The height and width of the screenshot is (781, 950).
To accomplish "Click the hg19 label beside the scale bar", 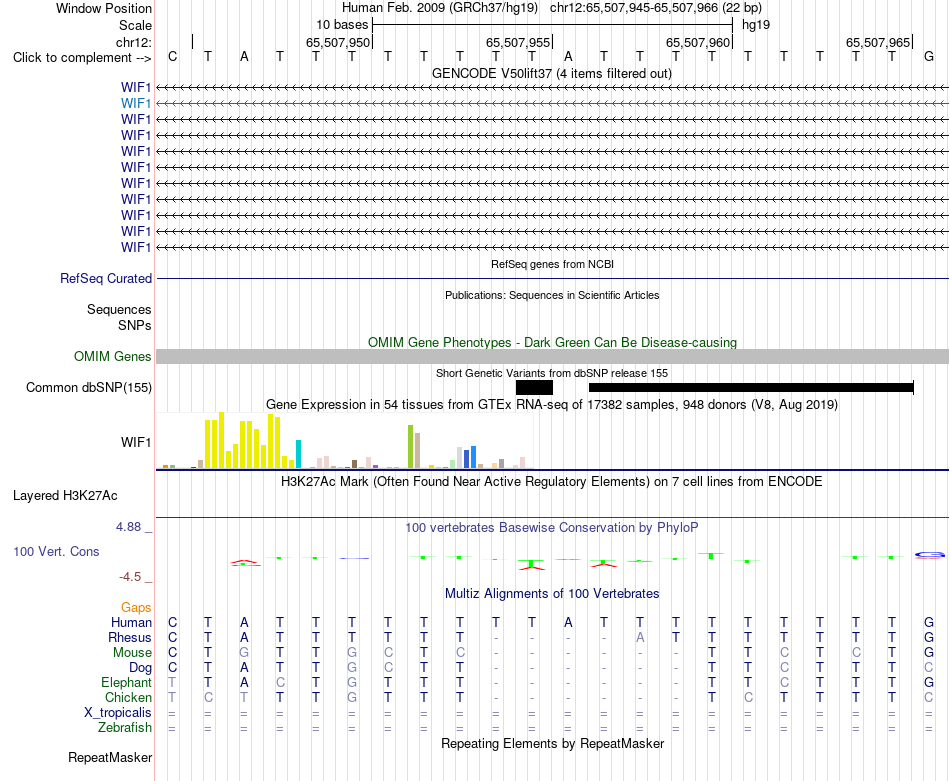I will (756, 25).
